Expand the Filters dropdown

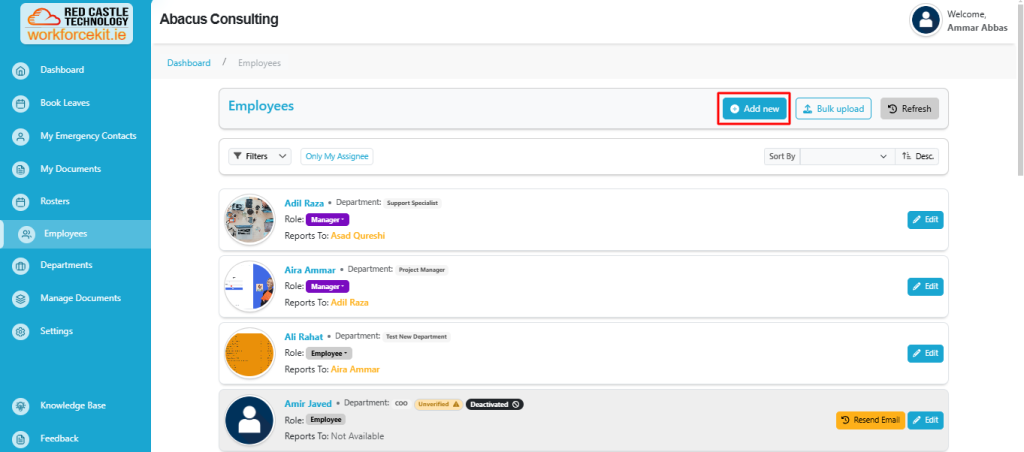(x=259, y=156)
